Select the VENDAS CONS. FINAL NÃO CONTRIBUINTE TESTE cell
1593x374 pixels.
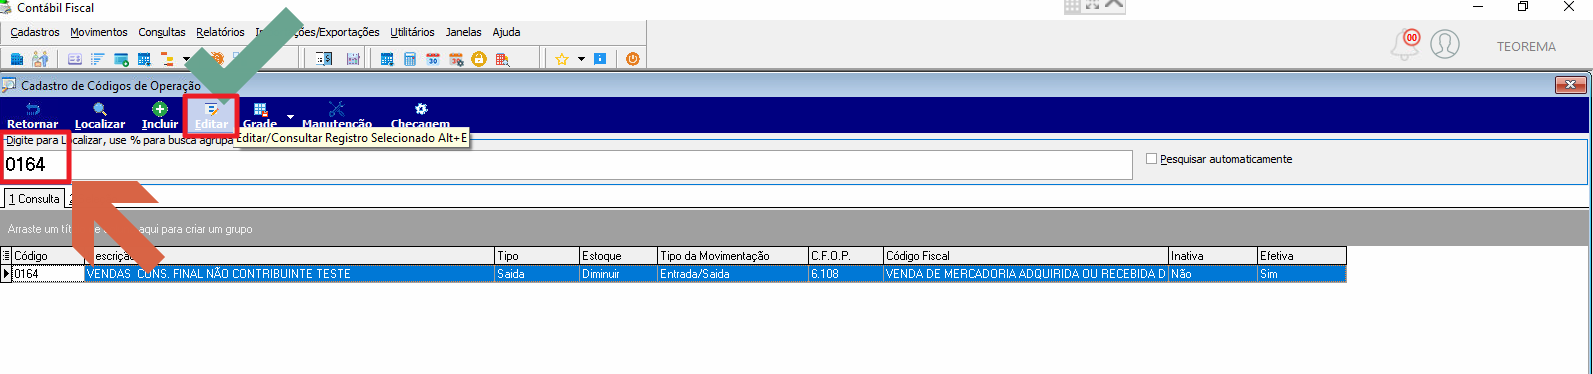tap(290, 274)
